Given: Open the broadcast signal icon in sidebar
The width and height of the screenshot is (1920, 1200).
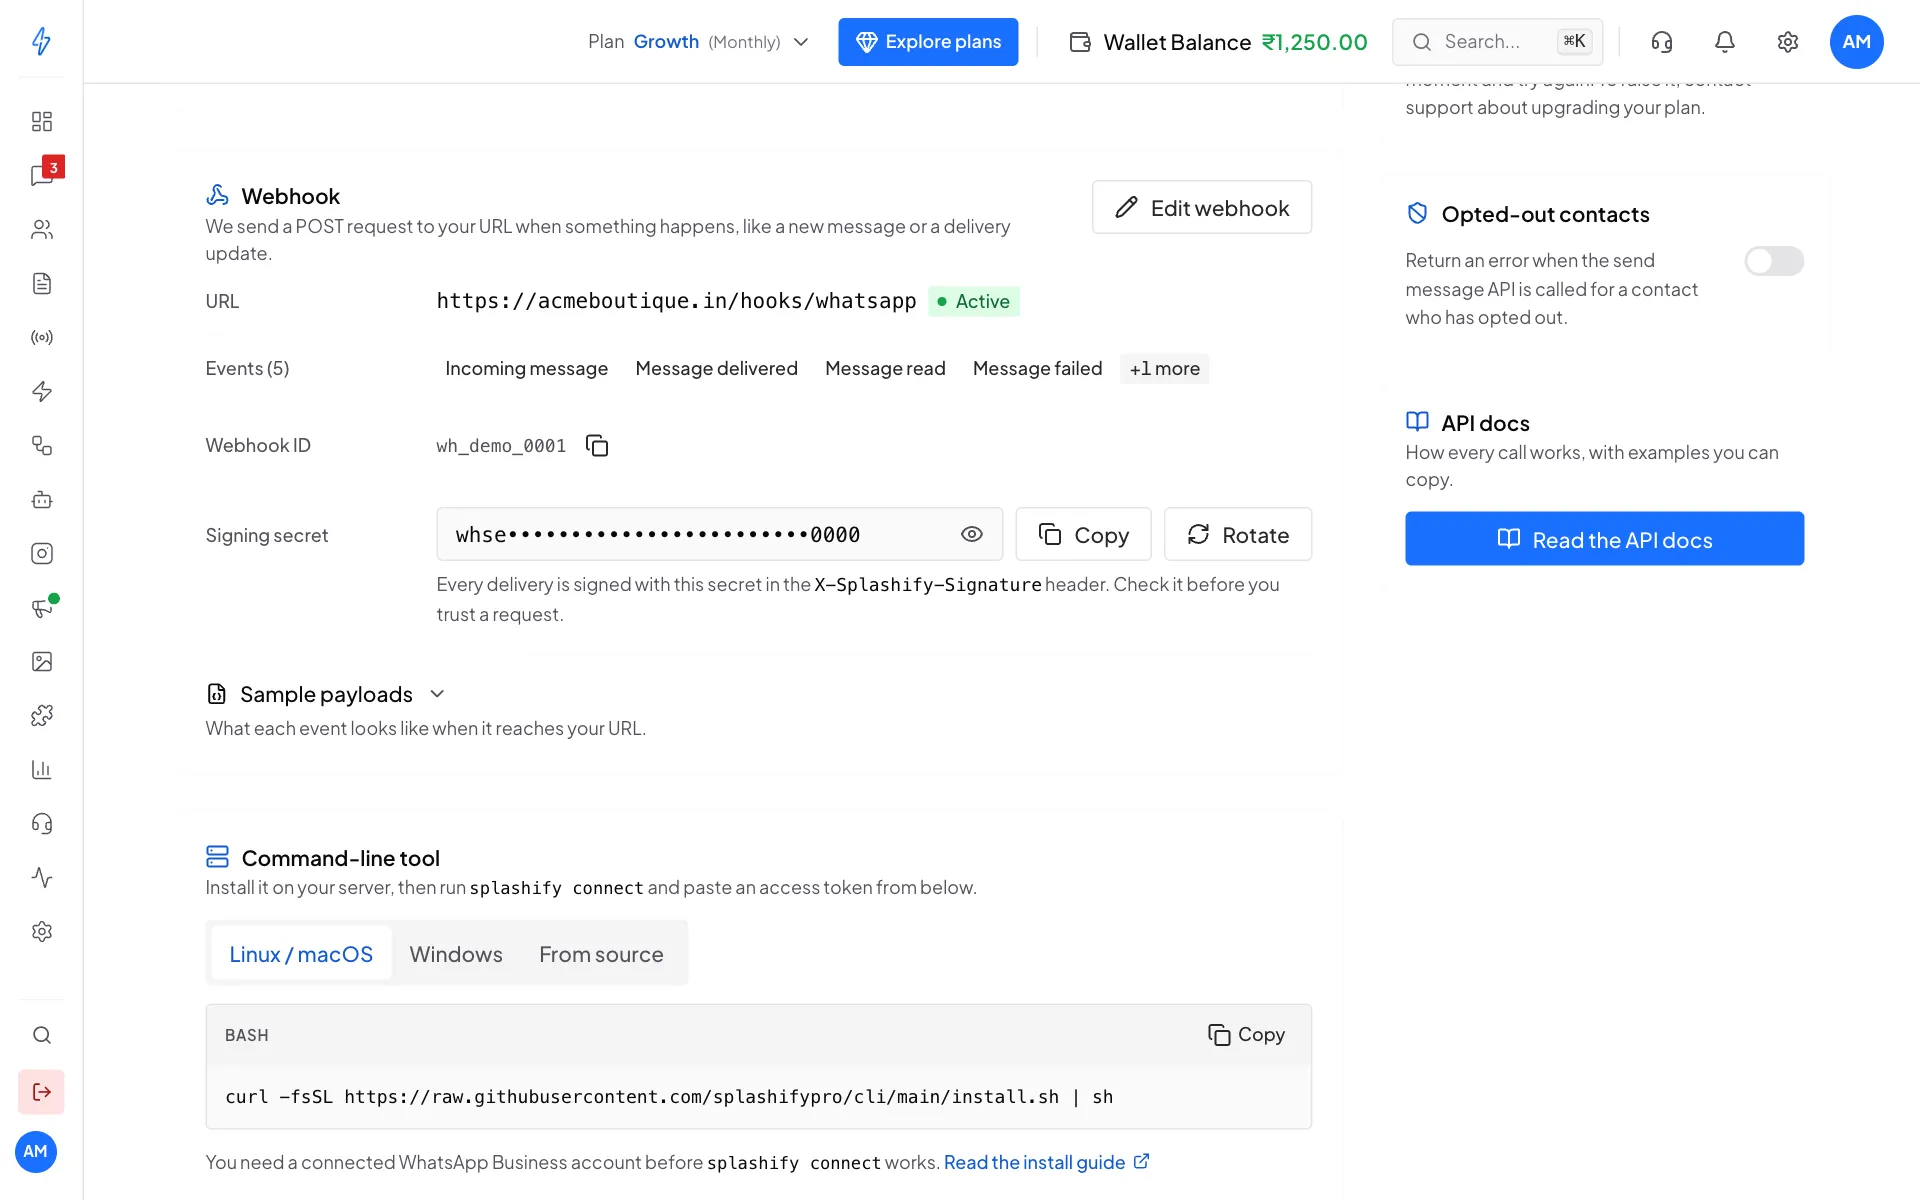Looking at the screenshot, I should tap(41, 337).
